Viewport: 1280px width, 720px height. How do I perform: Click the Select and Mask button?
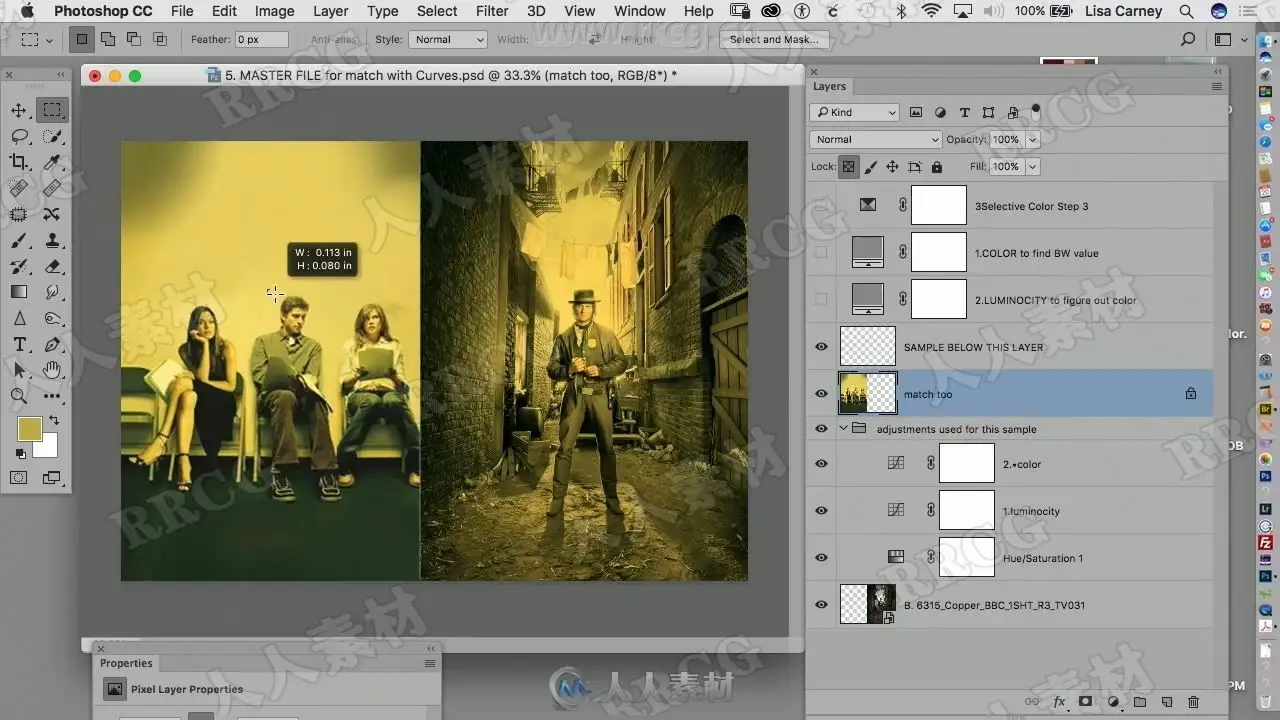(x=773, y=40)
